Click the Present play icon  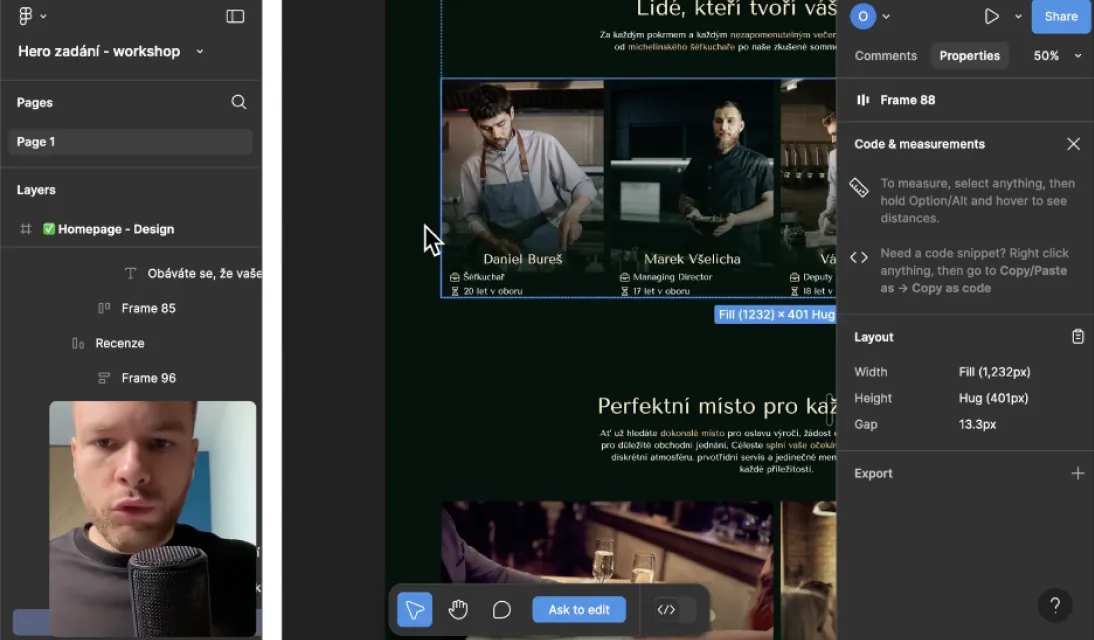coord(991,16)
